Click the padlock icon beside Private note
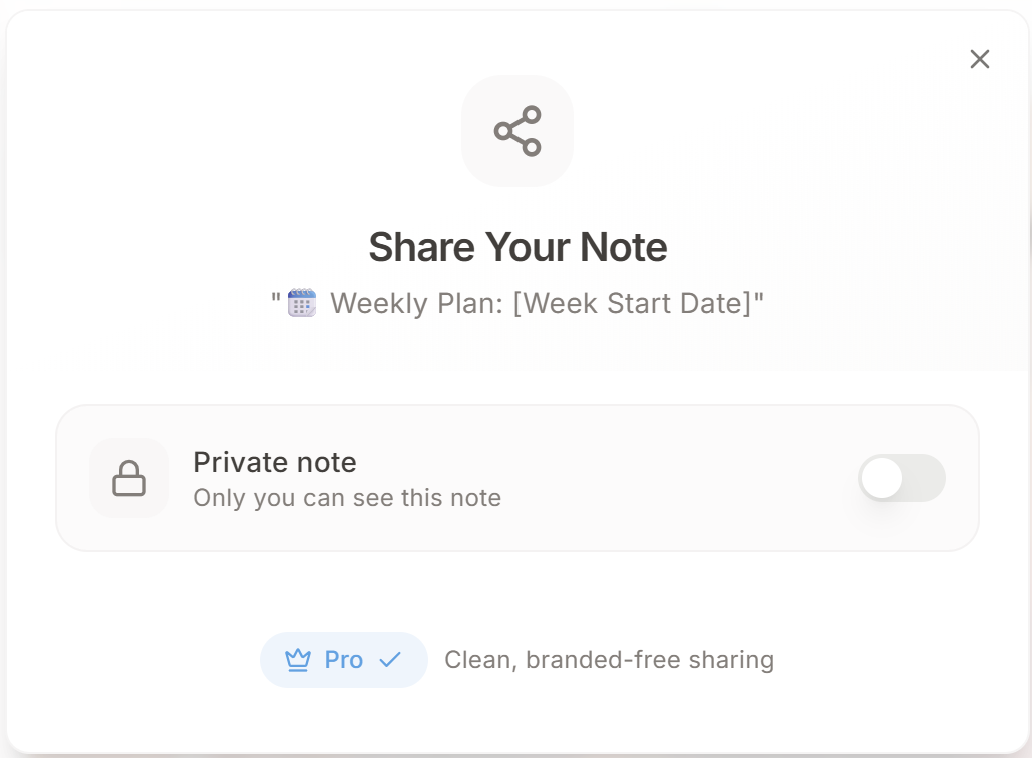This screenshot has height=758, width=1032. tap(129, 478)
